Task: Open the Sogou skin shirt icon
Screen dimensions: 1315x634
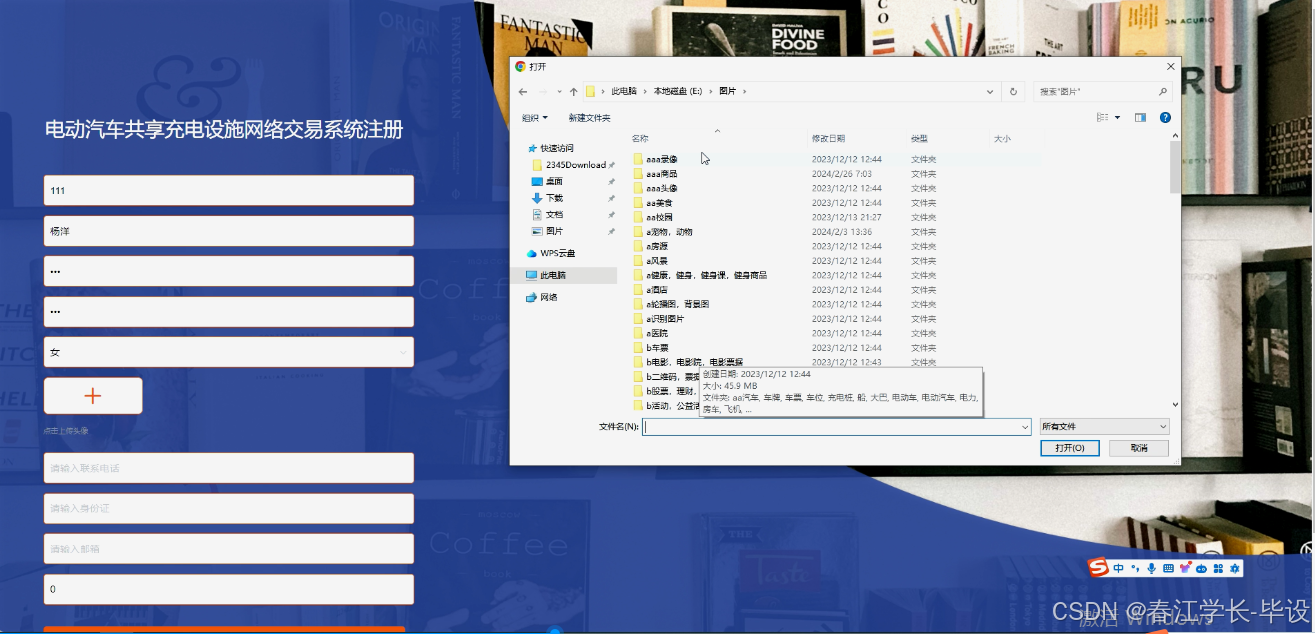Action: pos(1185,568)
